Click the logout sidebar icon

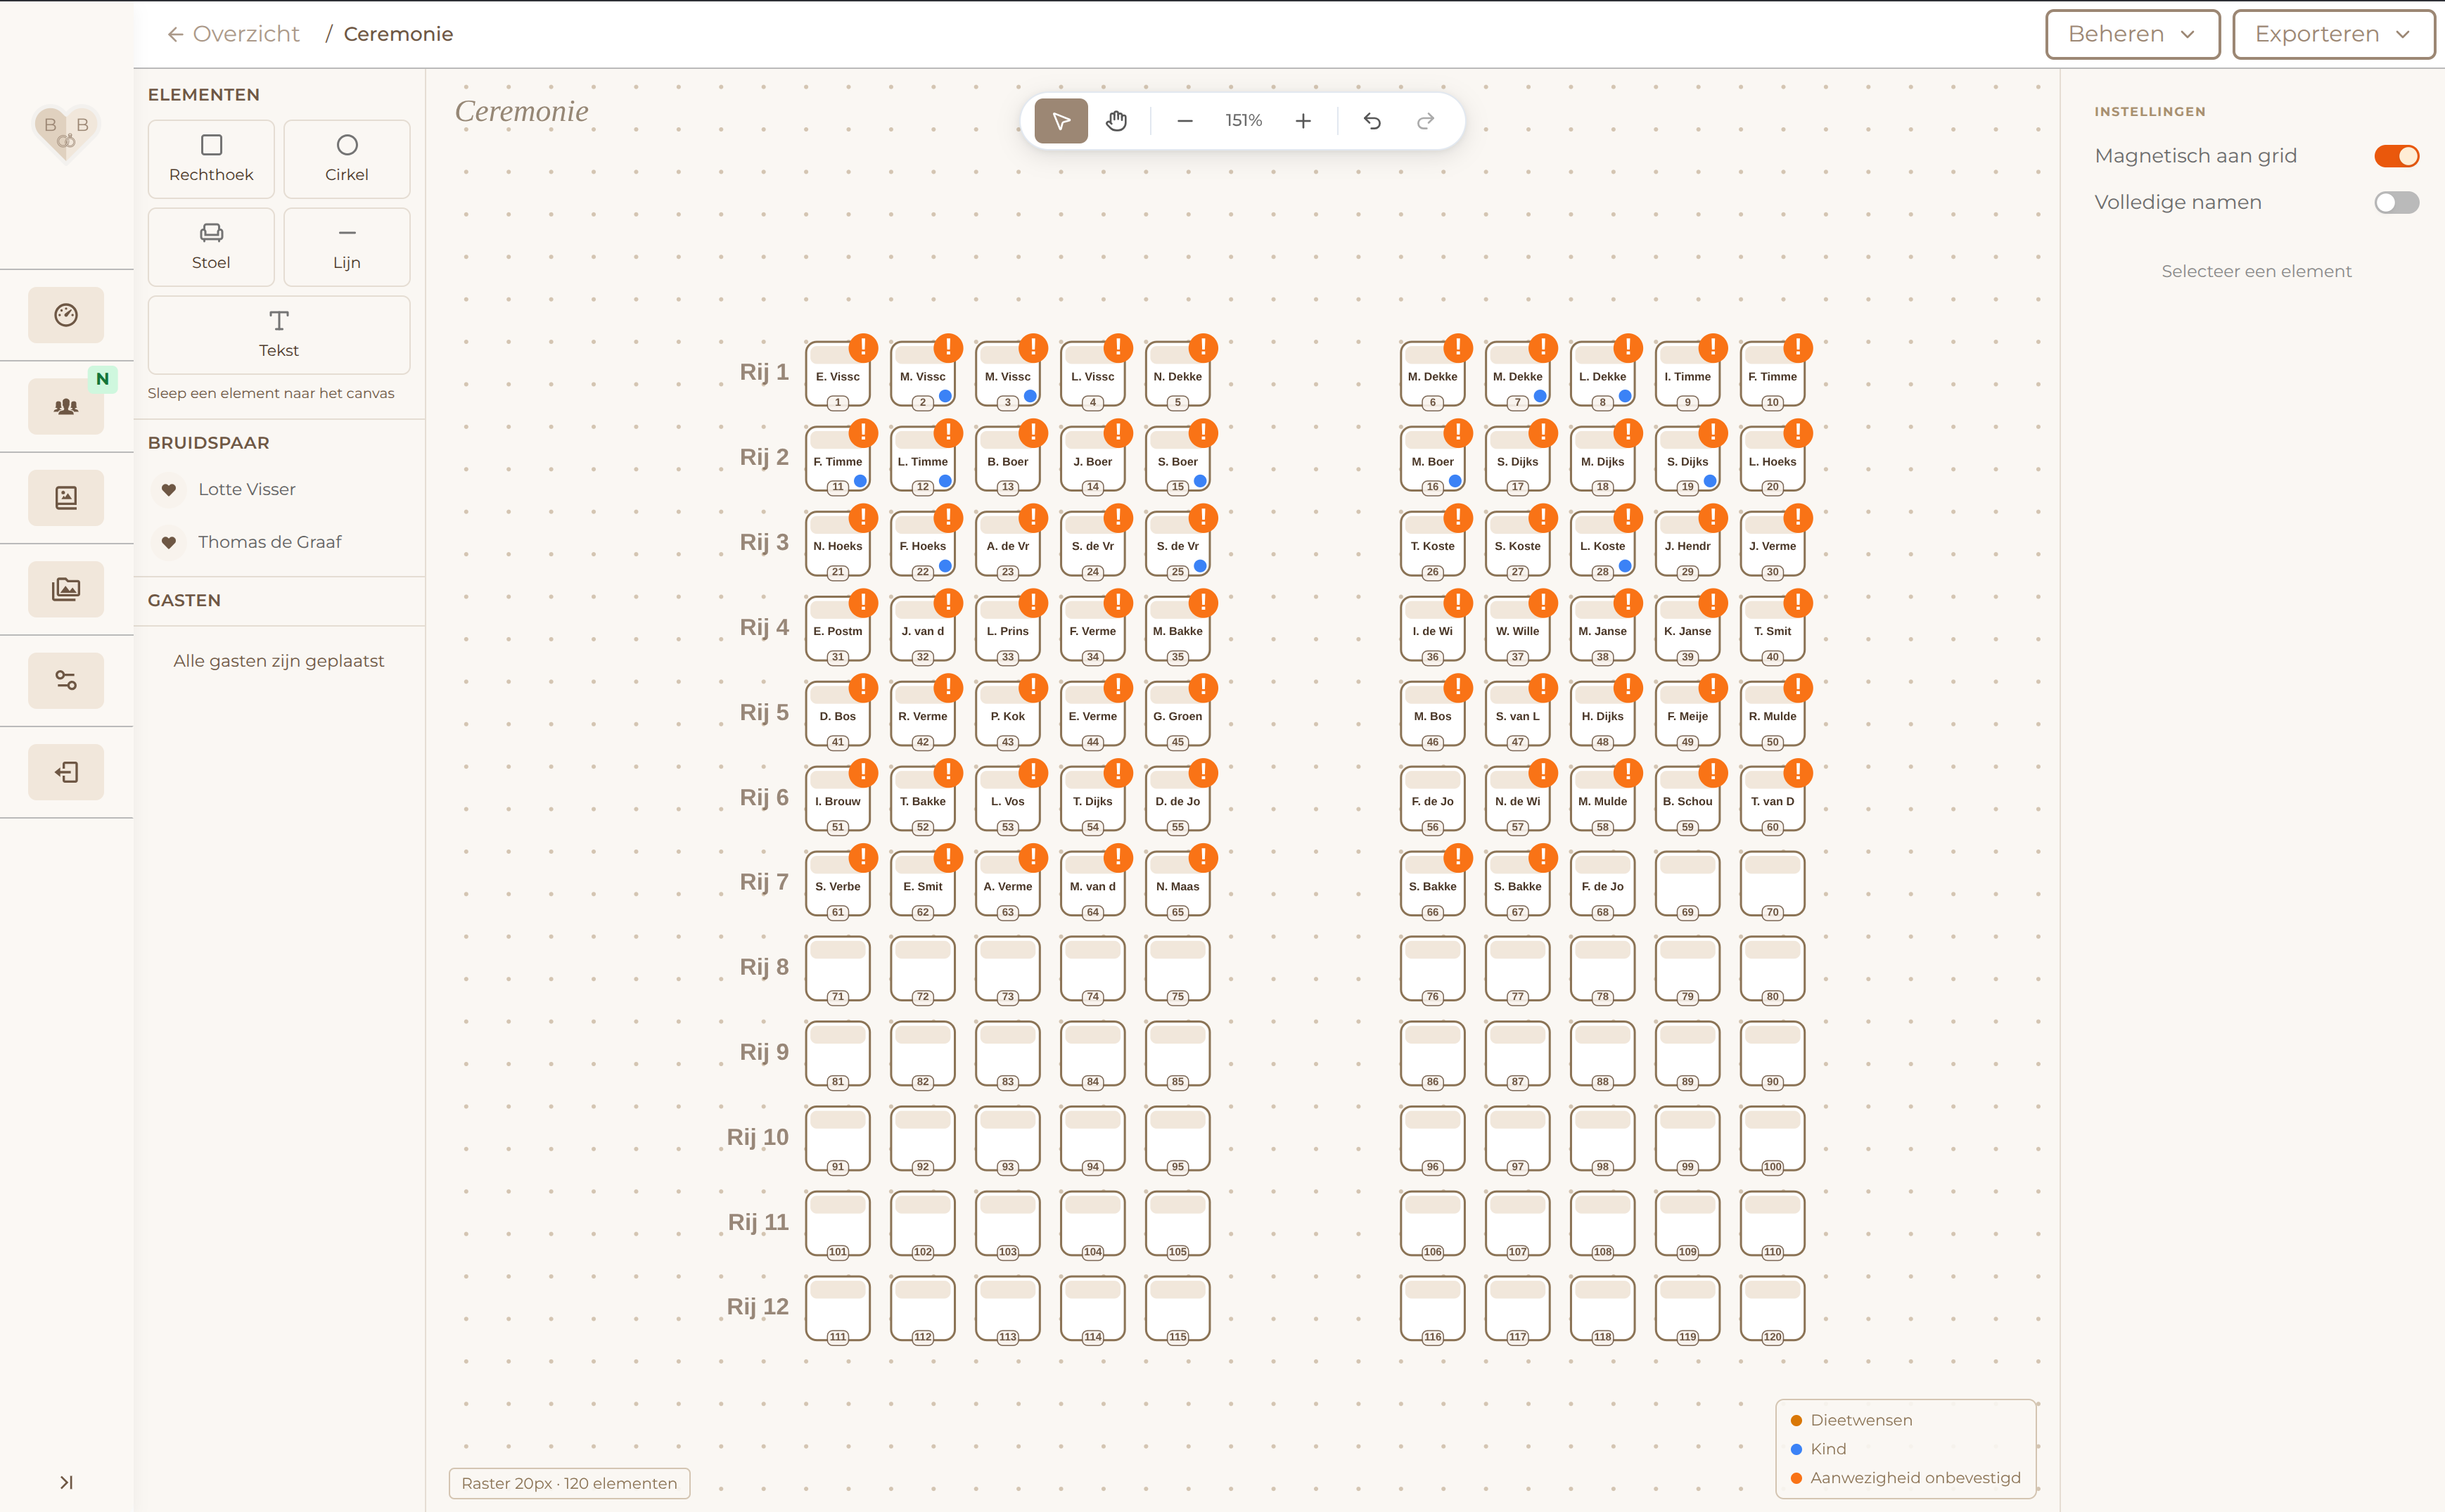[66, 772]
